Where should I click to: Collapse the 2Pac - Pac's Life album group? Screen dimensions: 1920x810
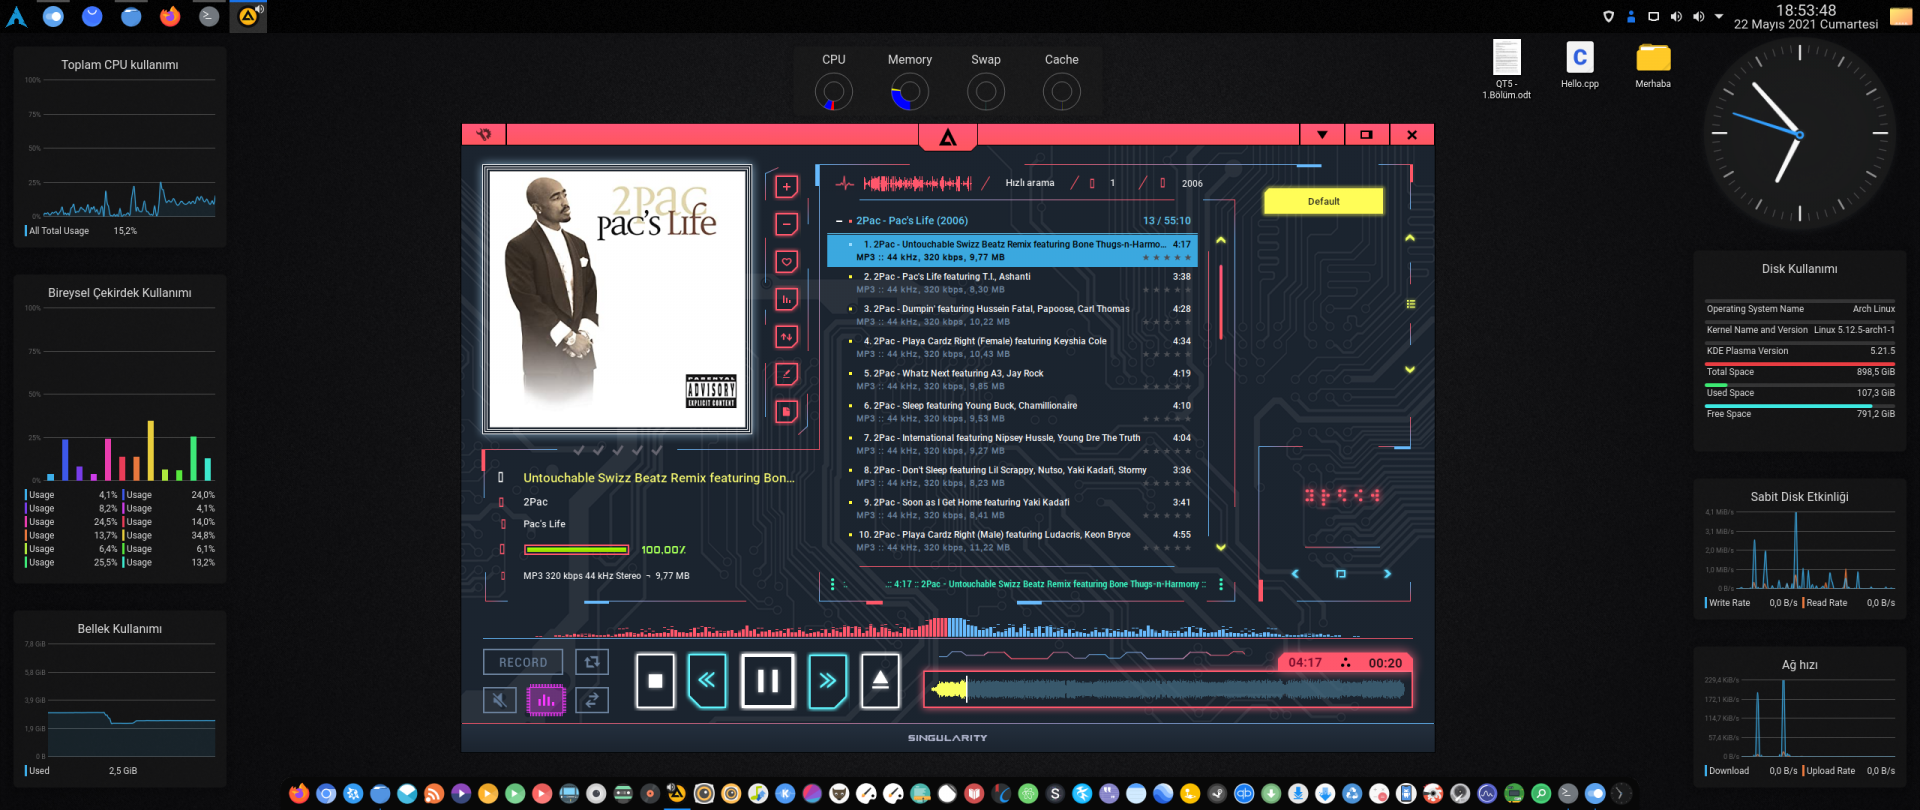(839, 221)
